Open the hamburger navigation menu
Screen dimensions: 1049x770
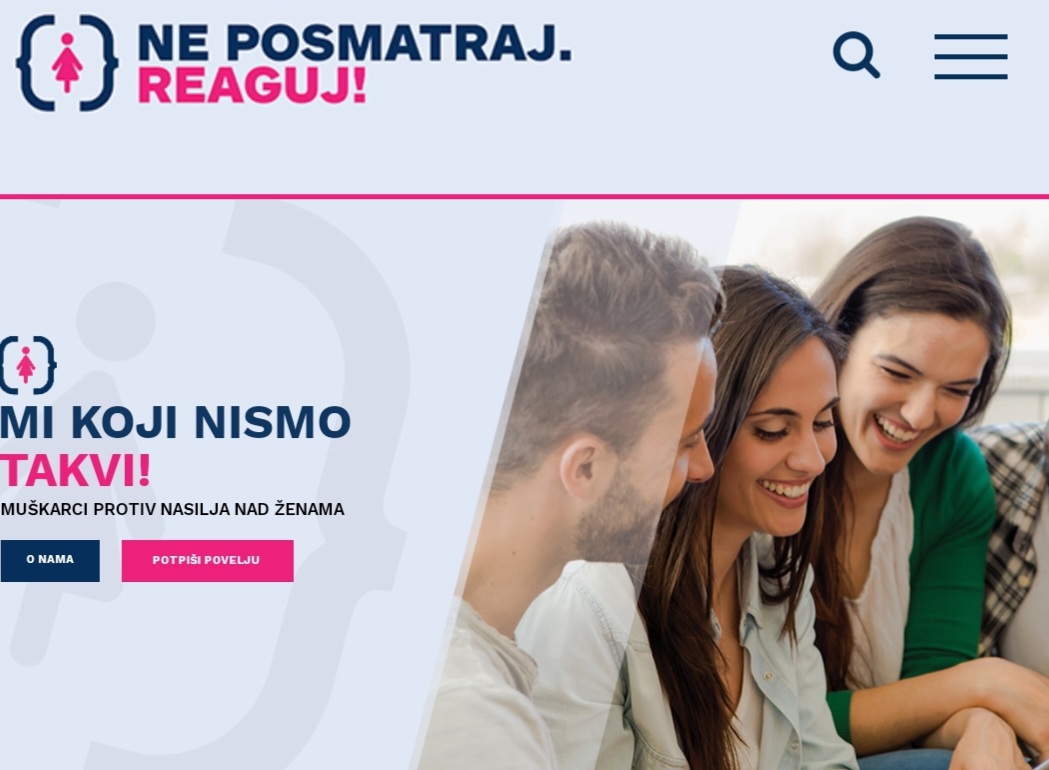pos(971,56)
